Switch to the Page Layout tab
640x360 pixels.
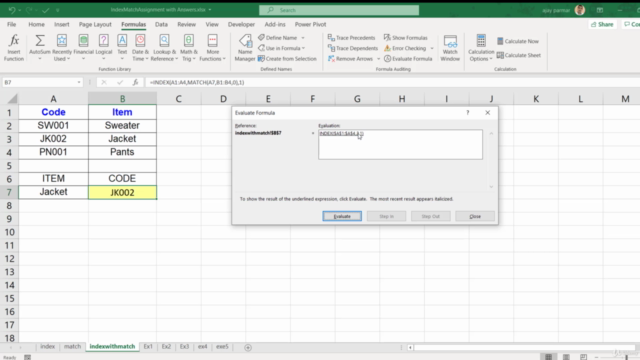(95, 24)
